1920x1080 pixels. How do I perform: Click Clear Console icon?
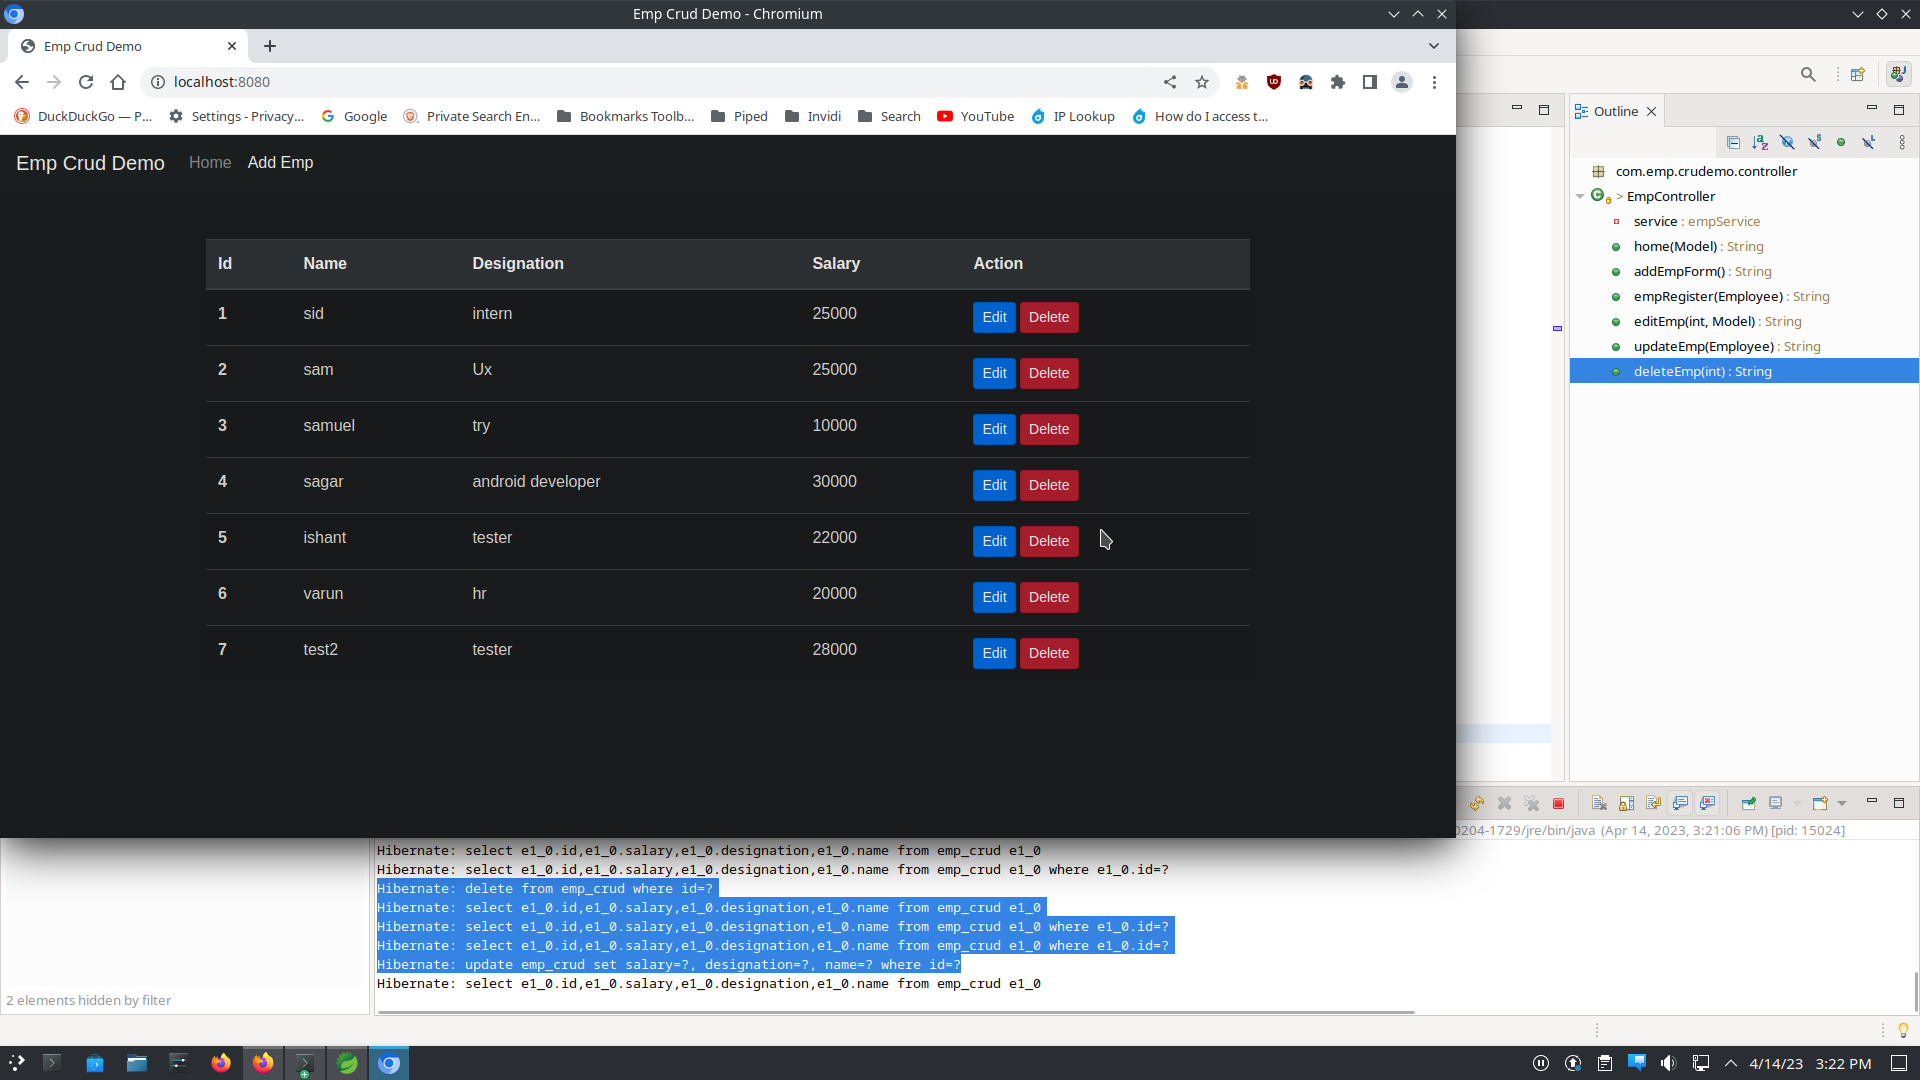pos(1599,803)
